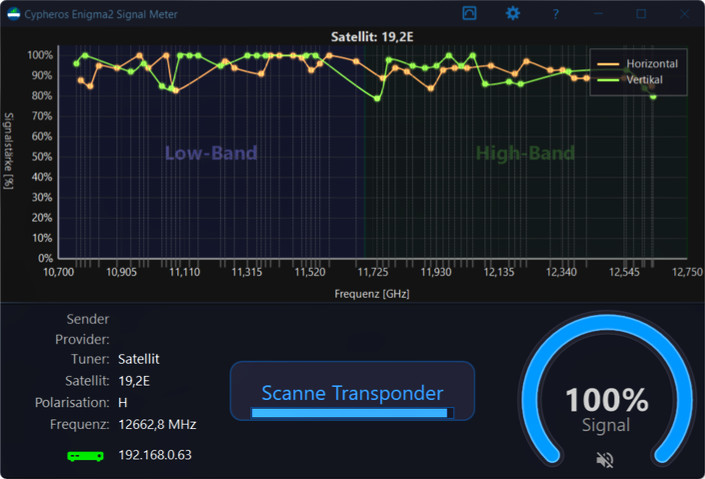Click the signal curve icon in title bar
The width and height of the screenshot is (705, 479).
click(x=469, y=13)
